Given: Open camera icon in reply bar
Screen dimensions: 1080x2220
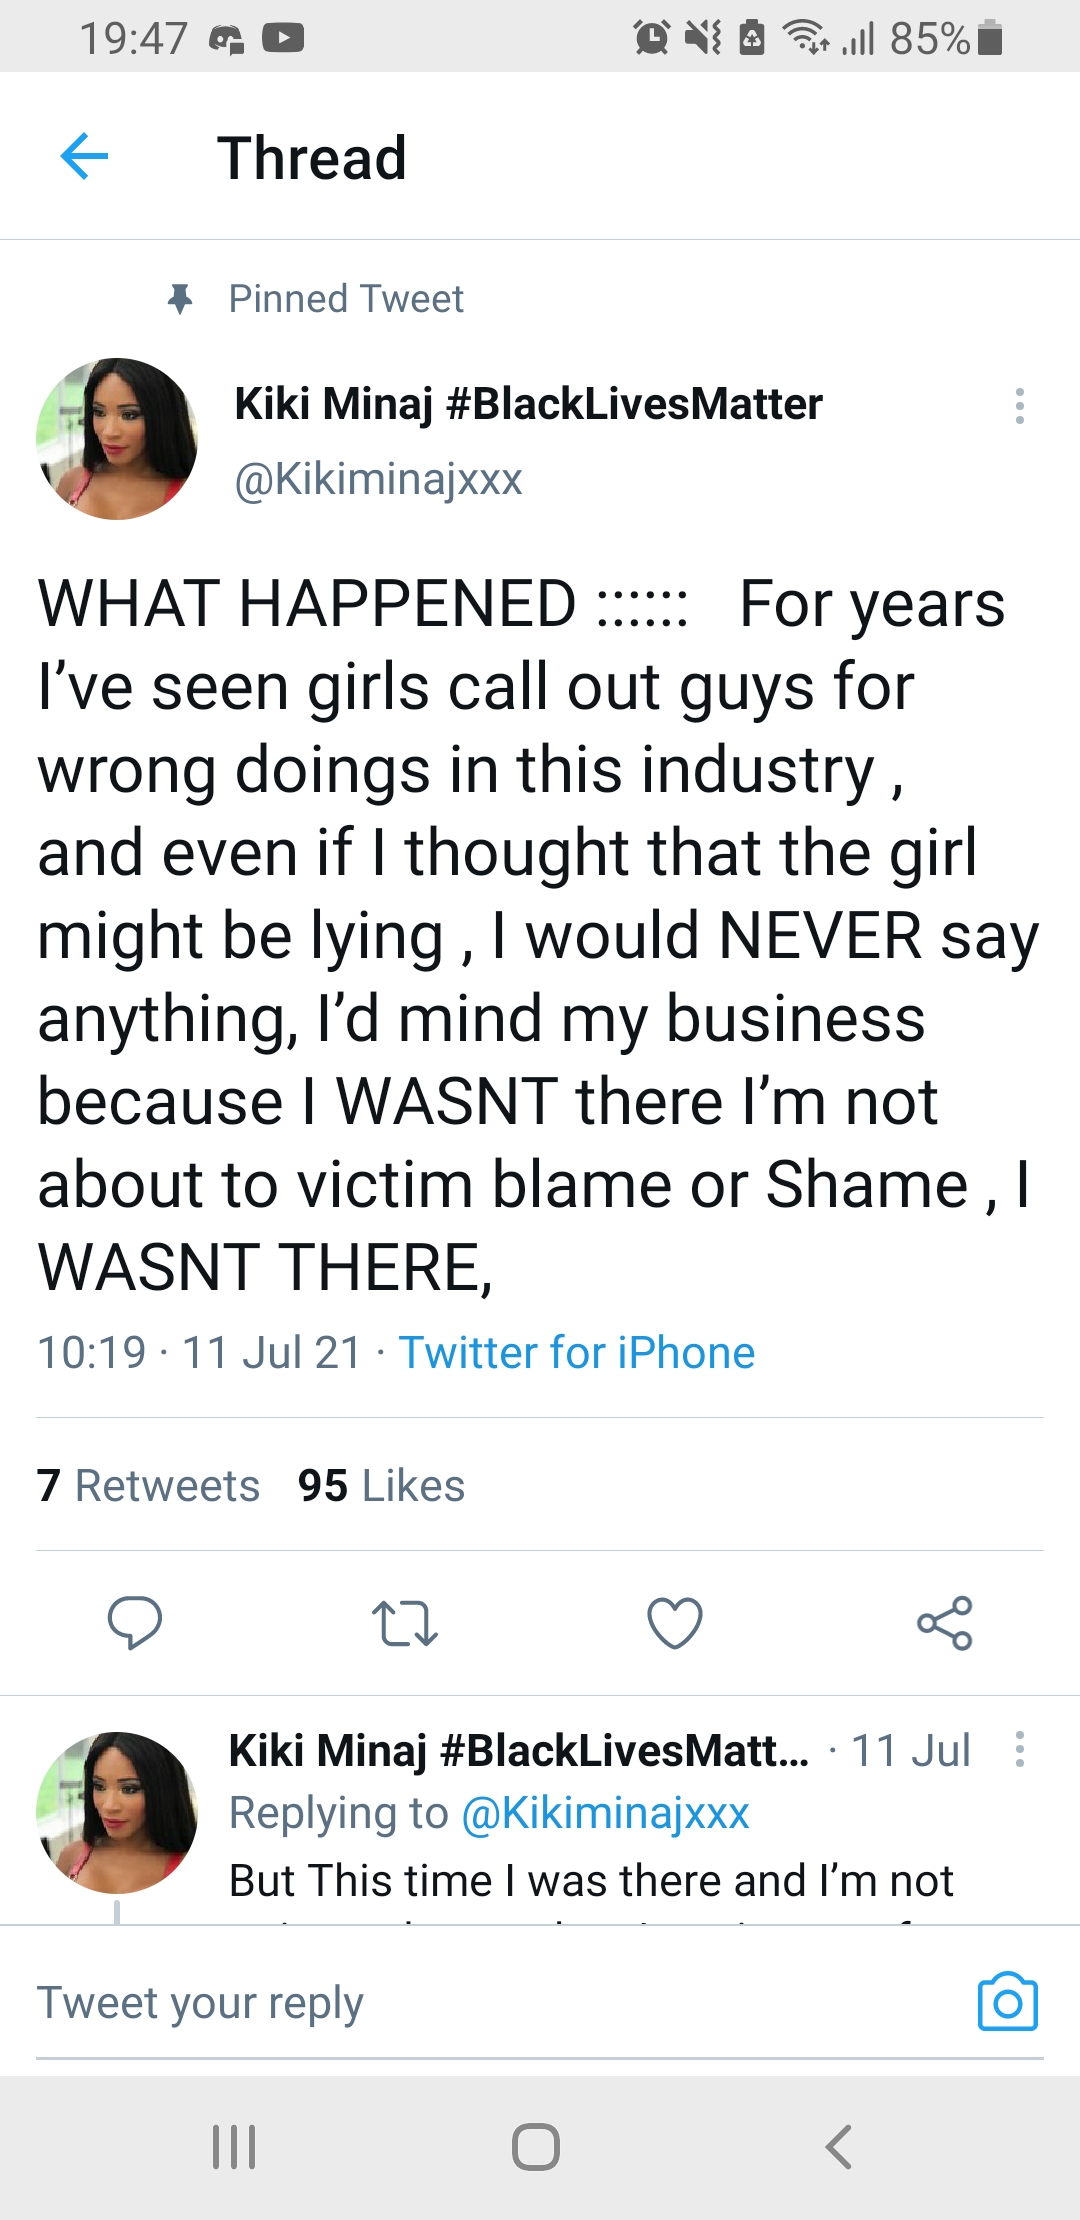Looking at the screenshot, I should [1007, 2002].
